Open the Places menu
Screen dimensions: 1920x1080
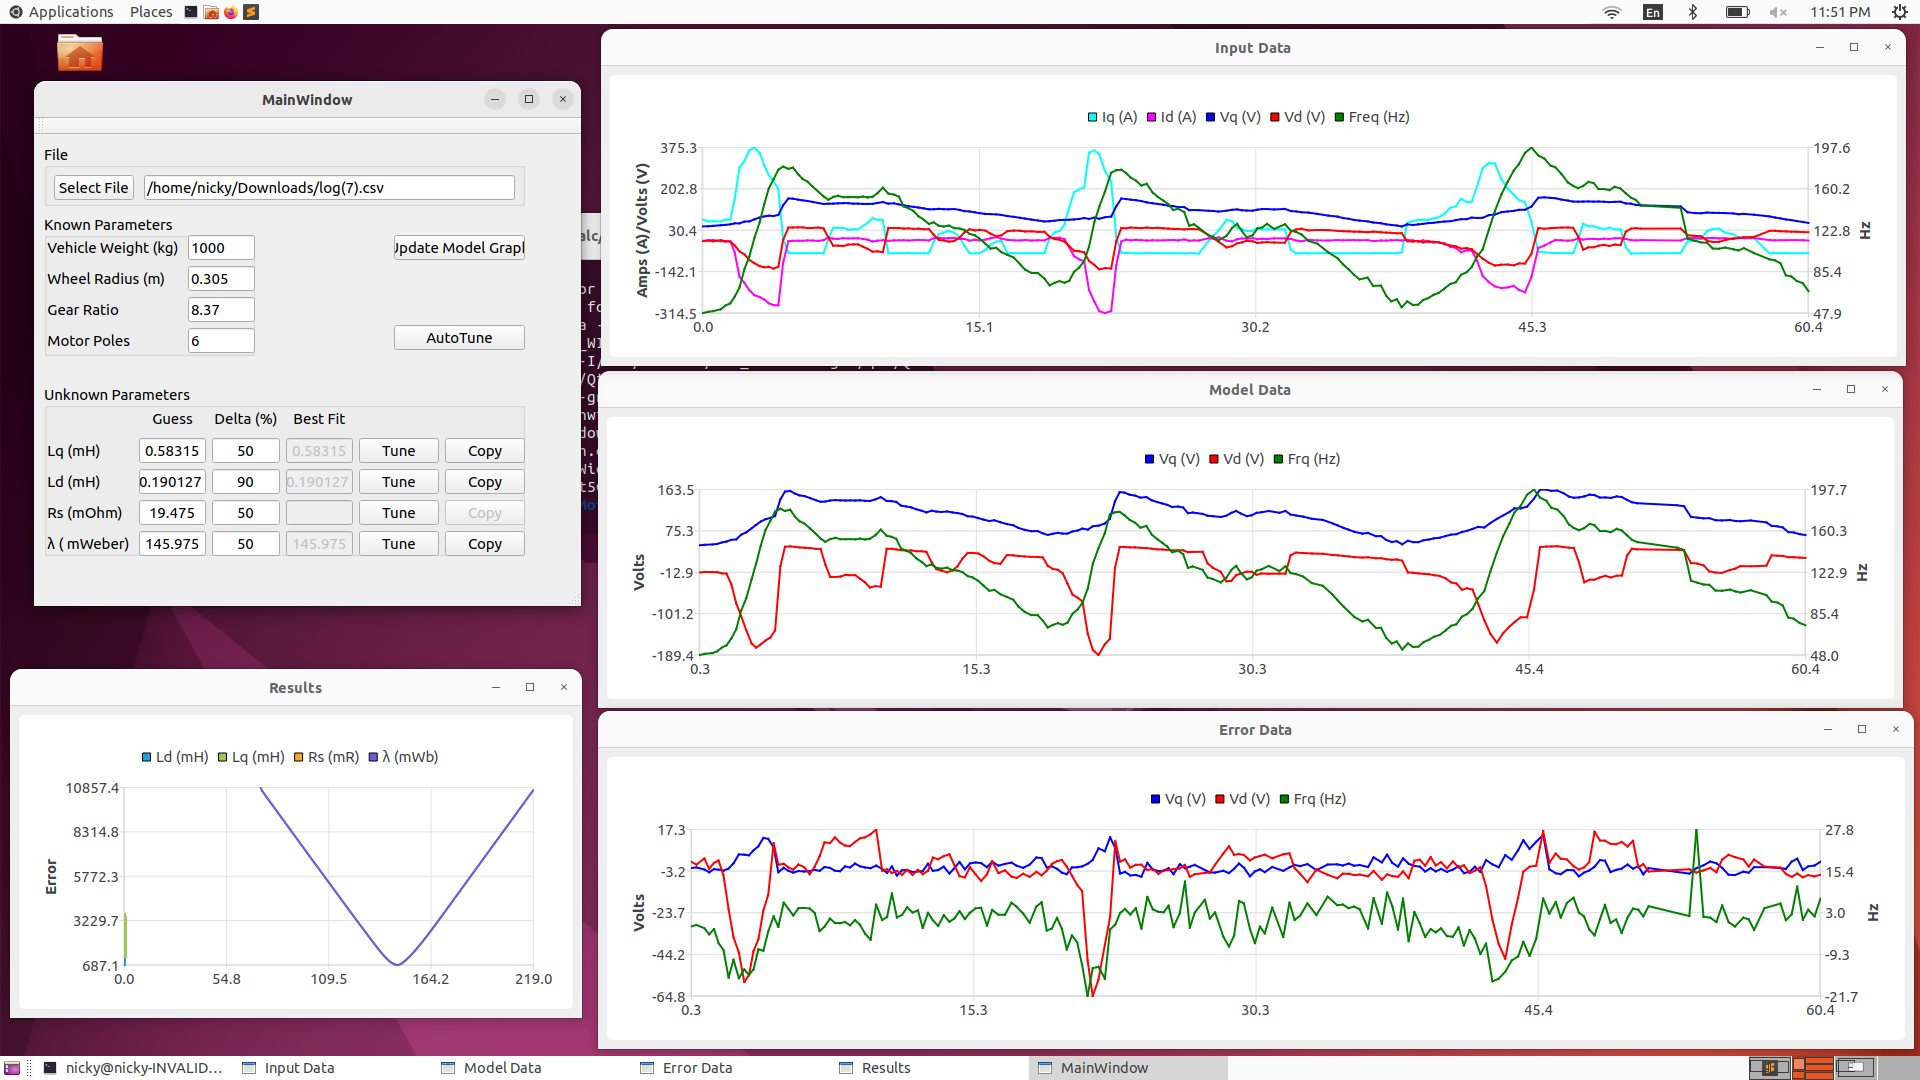151,12
